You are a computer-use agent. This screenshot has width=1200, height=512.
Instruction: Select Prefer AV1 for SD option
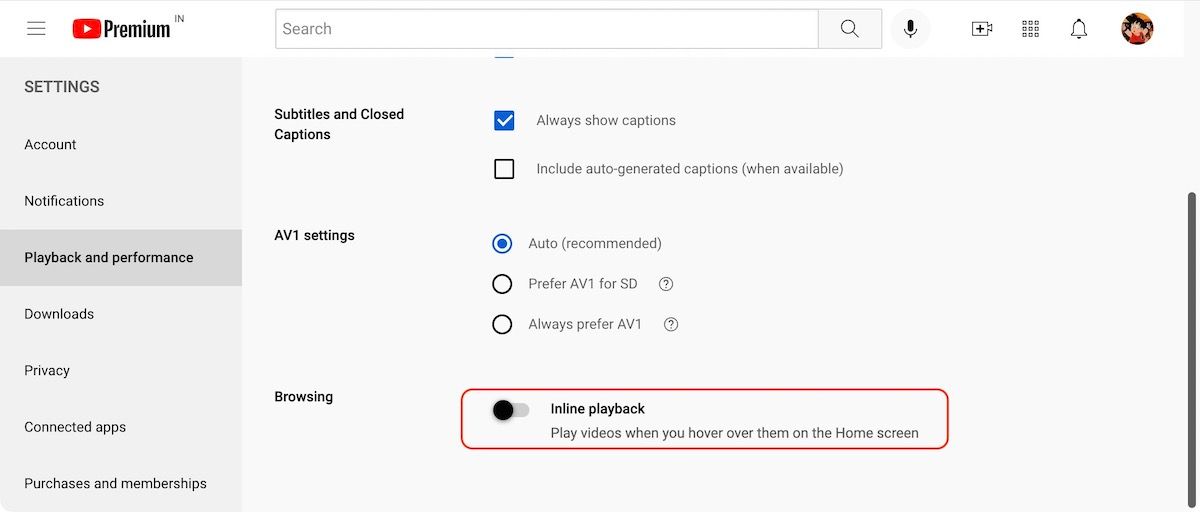click(502, 284)
